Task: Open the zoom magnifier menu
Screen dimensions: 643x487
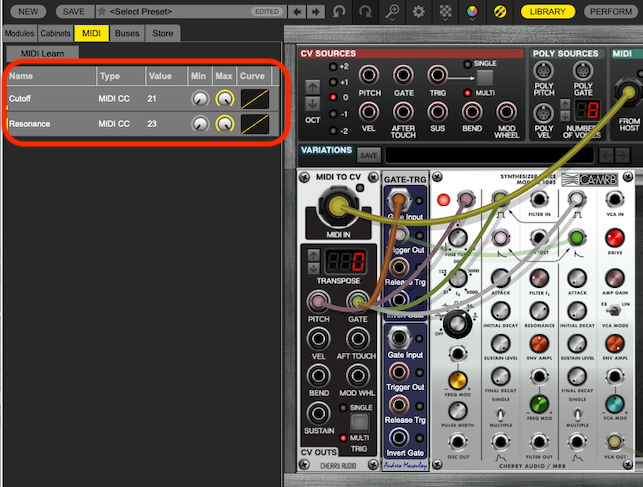Action: [x=392, y=12]
